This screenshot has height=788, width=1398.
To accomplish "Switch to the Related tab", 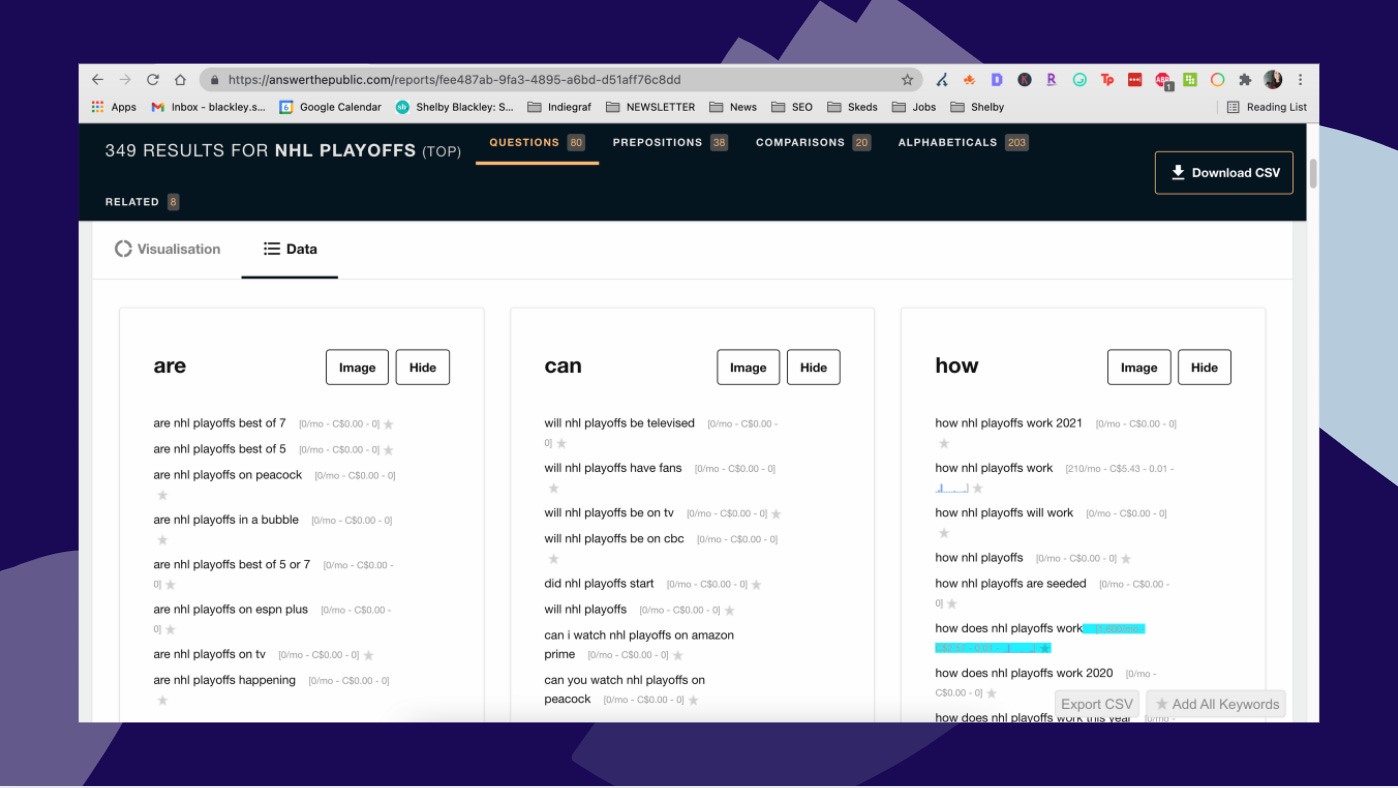I will pyautogui.click(x=142, y=202).
